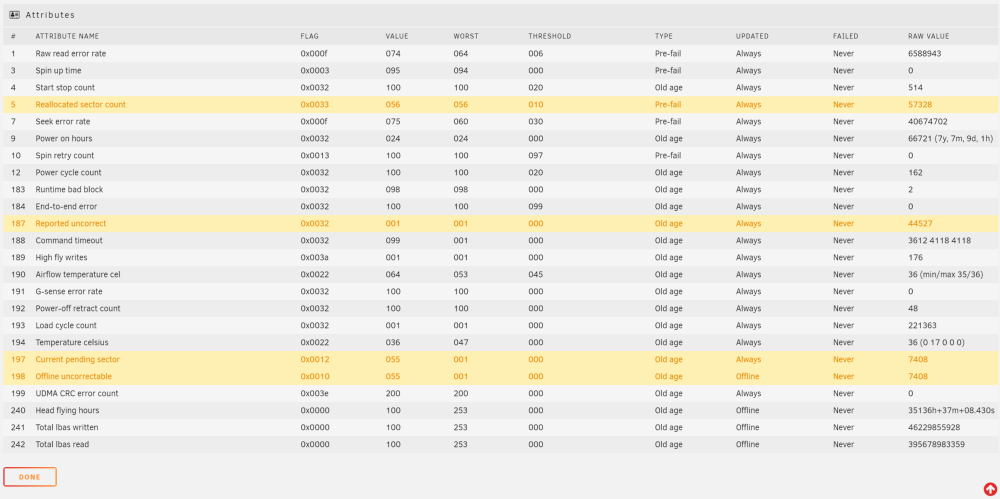This screenshot has width=1000, height=499.
Task: Click flag 0x003e value
Action: (x=314, y=393)
